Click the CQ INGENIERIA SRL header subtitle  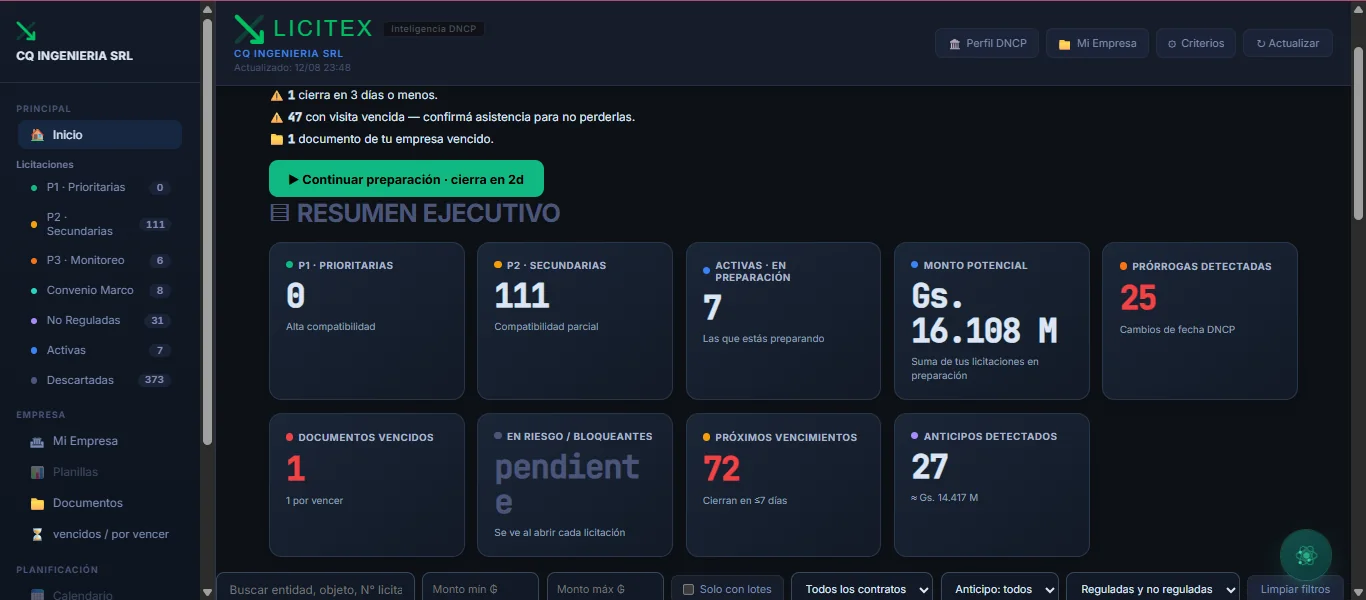tap(288, 54)
